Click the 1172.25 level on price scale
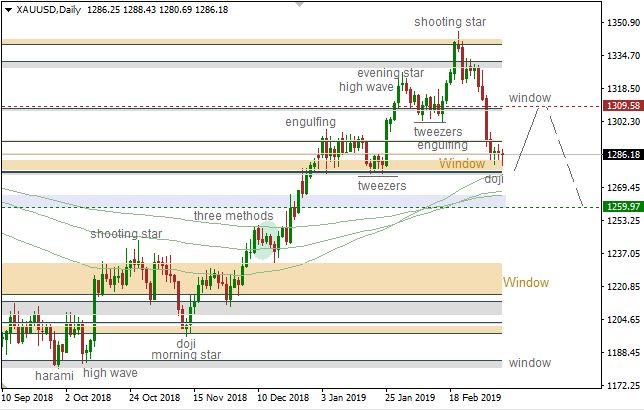 622,385
